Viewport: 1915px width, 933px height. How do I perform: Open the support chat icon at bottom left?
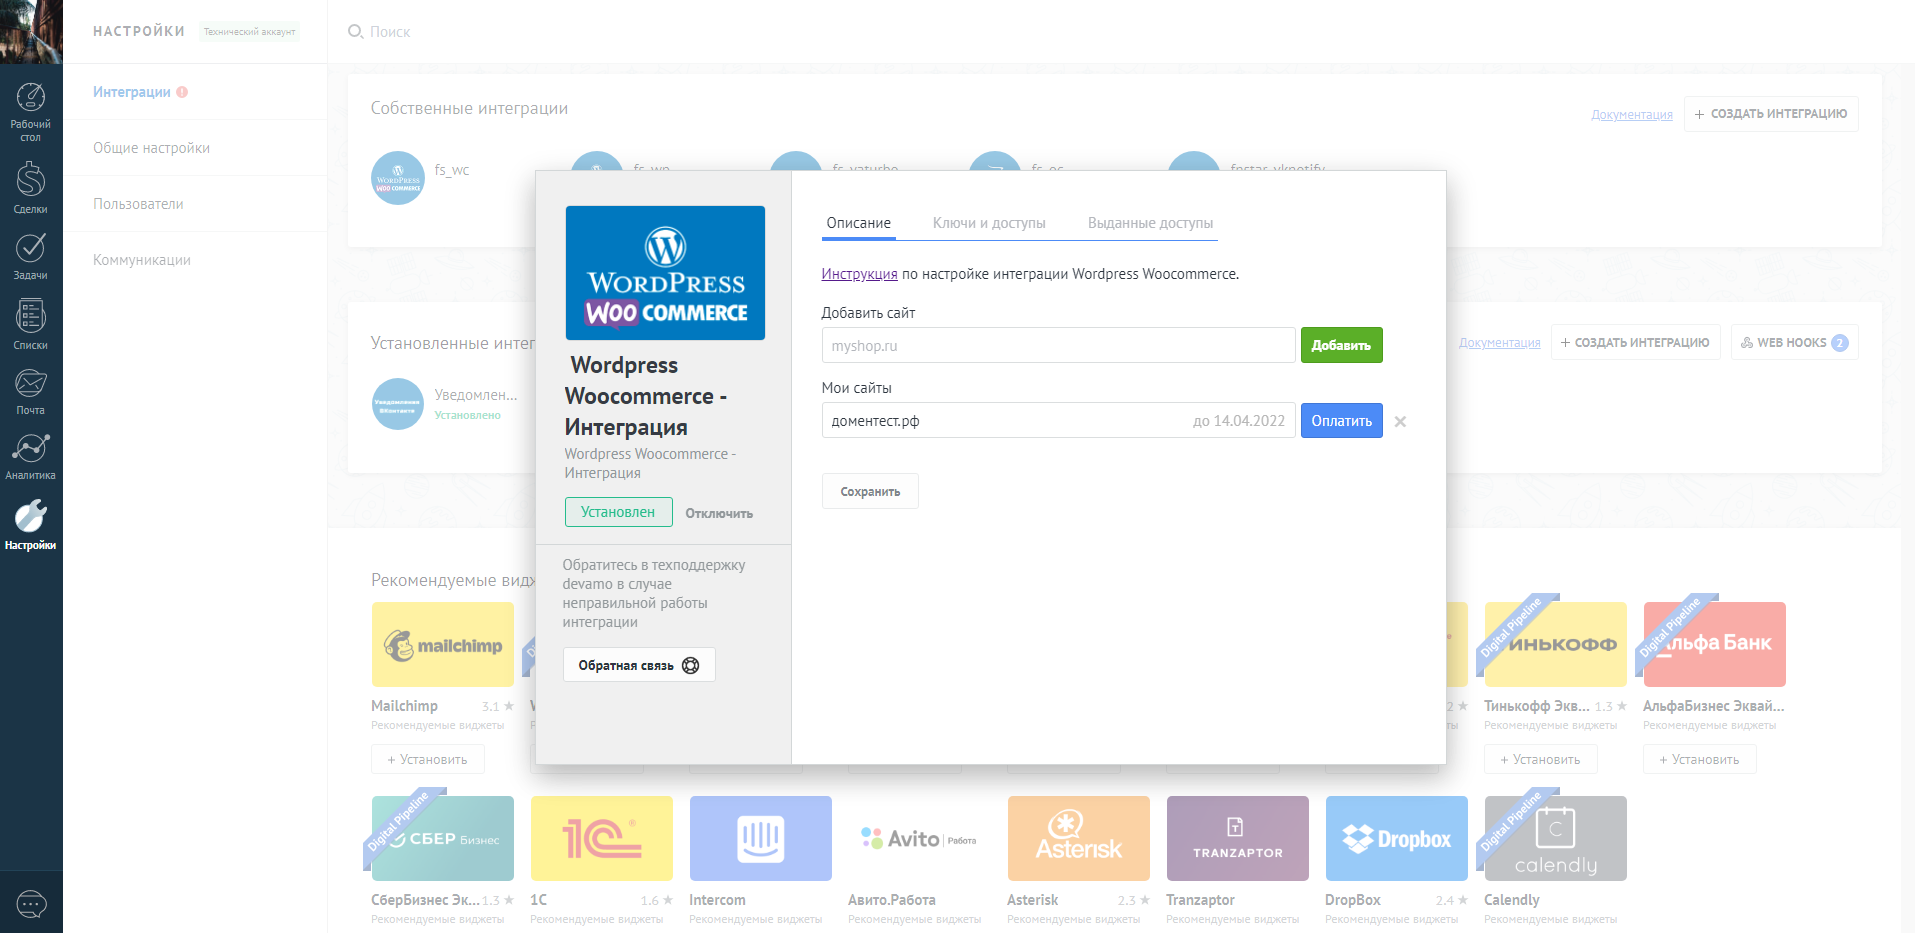coord(31,904)
